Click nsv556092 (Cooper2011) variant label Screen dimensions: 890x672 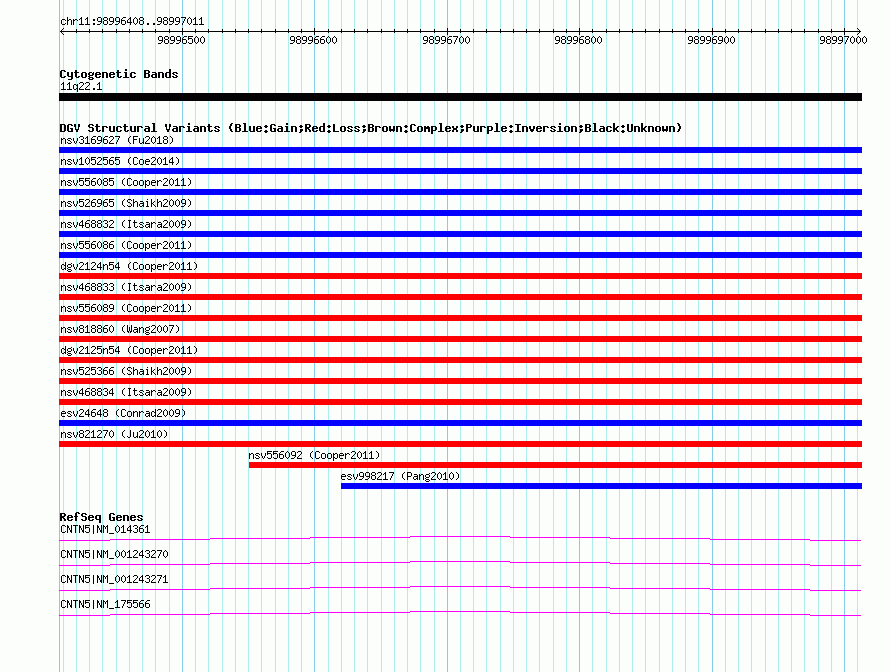tap(314, 455)
